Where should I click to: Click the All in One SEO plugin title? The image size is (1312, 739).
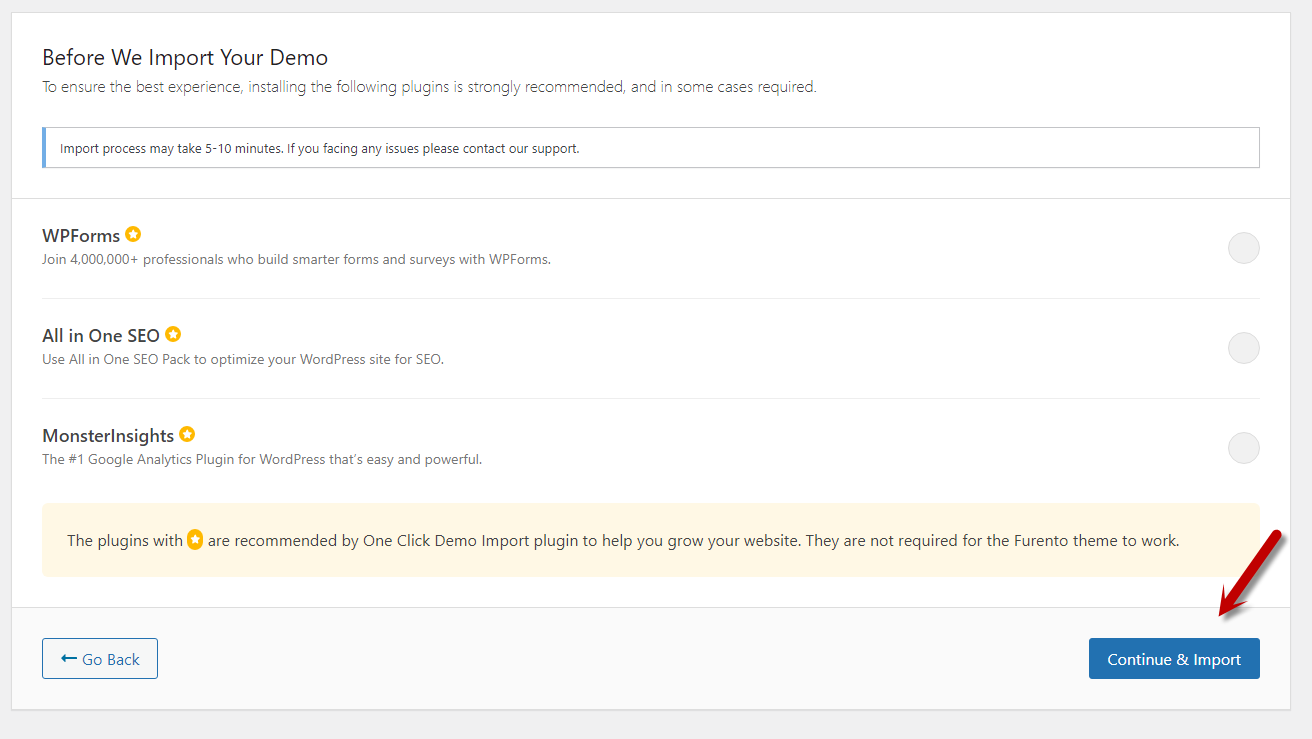[101, 336]
